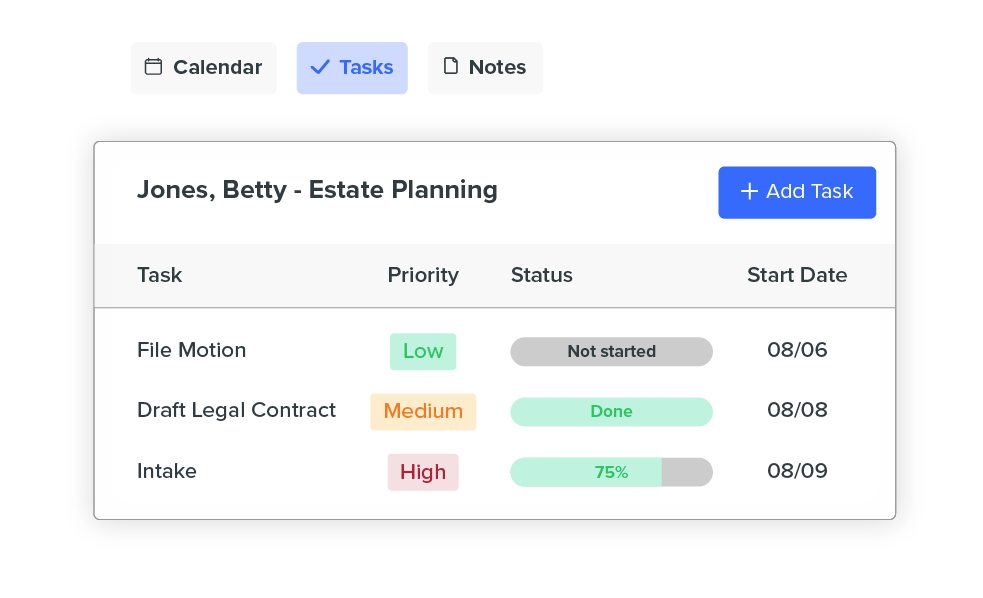983x598 pixels.
Task: Select the Low priority badge for File Motion
Action: (422, 351)
